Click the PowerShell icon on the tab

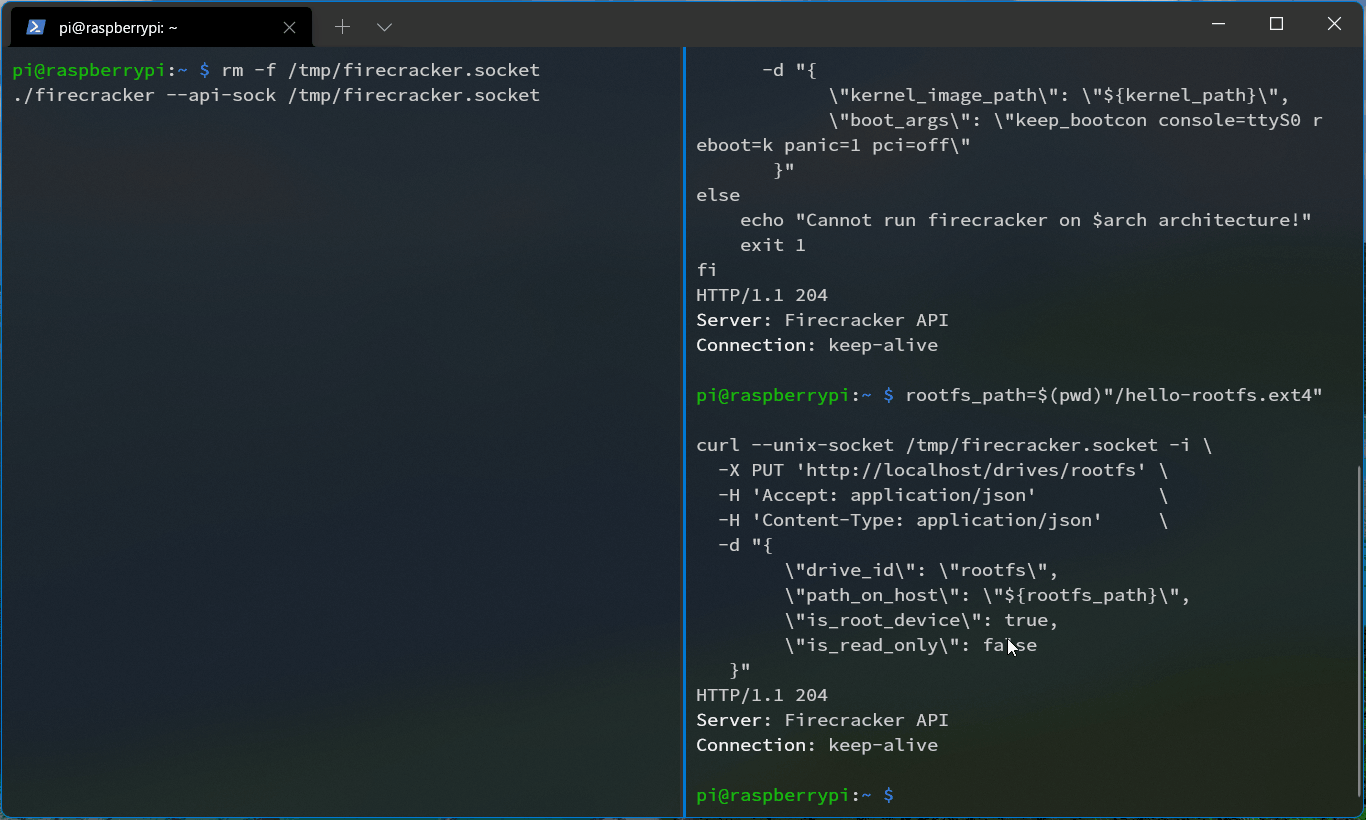point(35,27)
